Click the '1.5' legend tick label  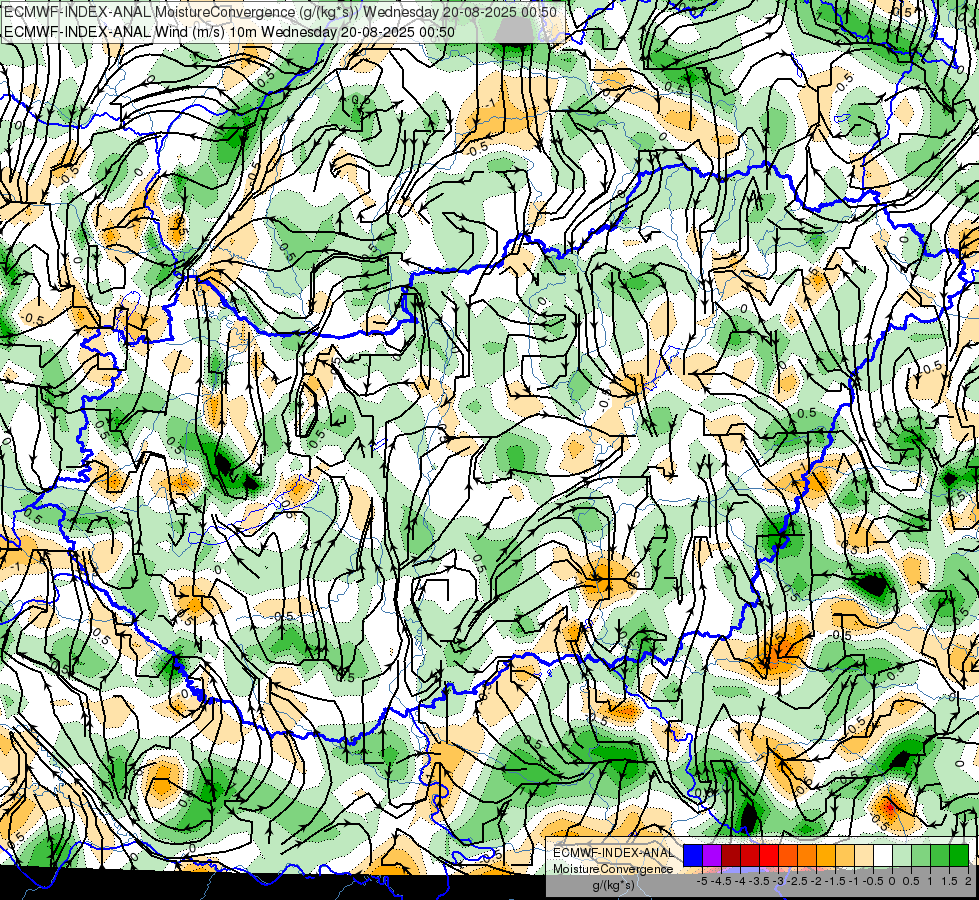click(x=948, y=881)
